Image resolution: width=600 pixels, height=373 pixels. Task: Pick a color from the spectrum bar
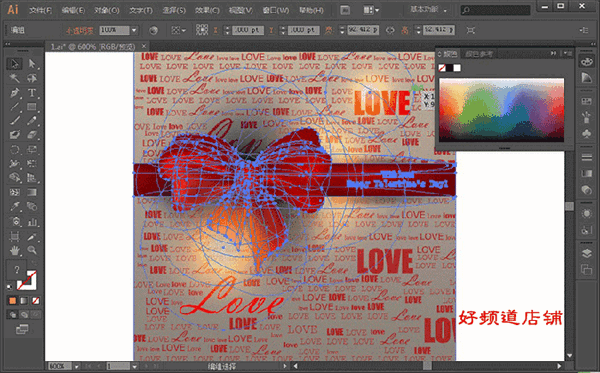click(501, 110)
